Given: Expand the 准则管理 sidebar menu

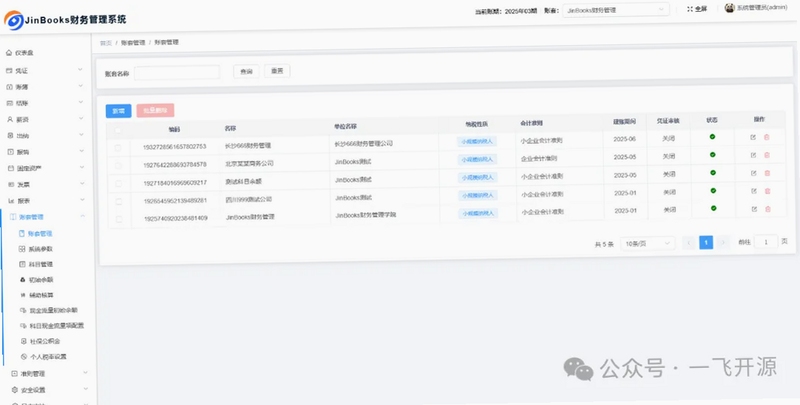Looking at the screenshot, I should coord(48,374).
